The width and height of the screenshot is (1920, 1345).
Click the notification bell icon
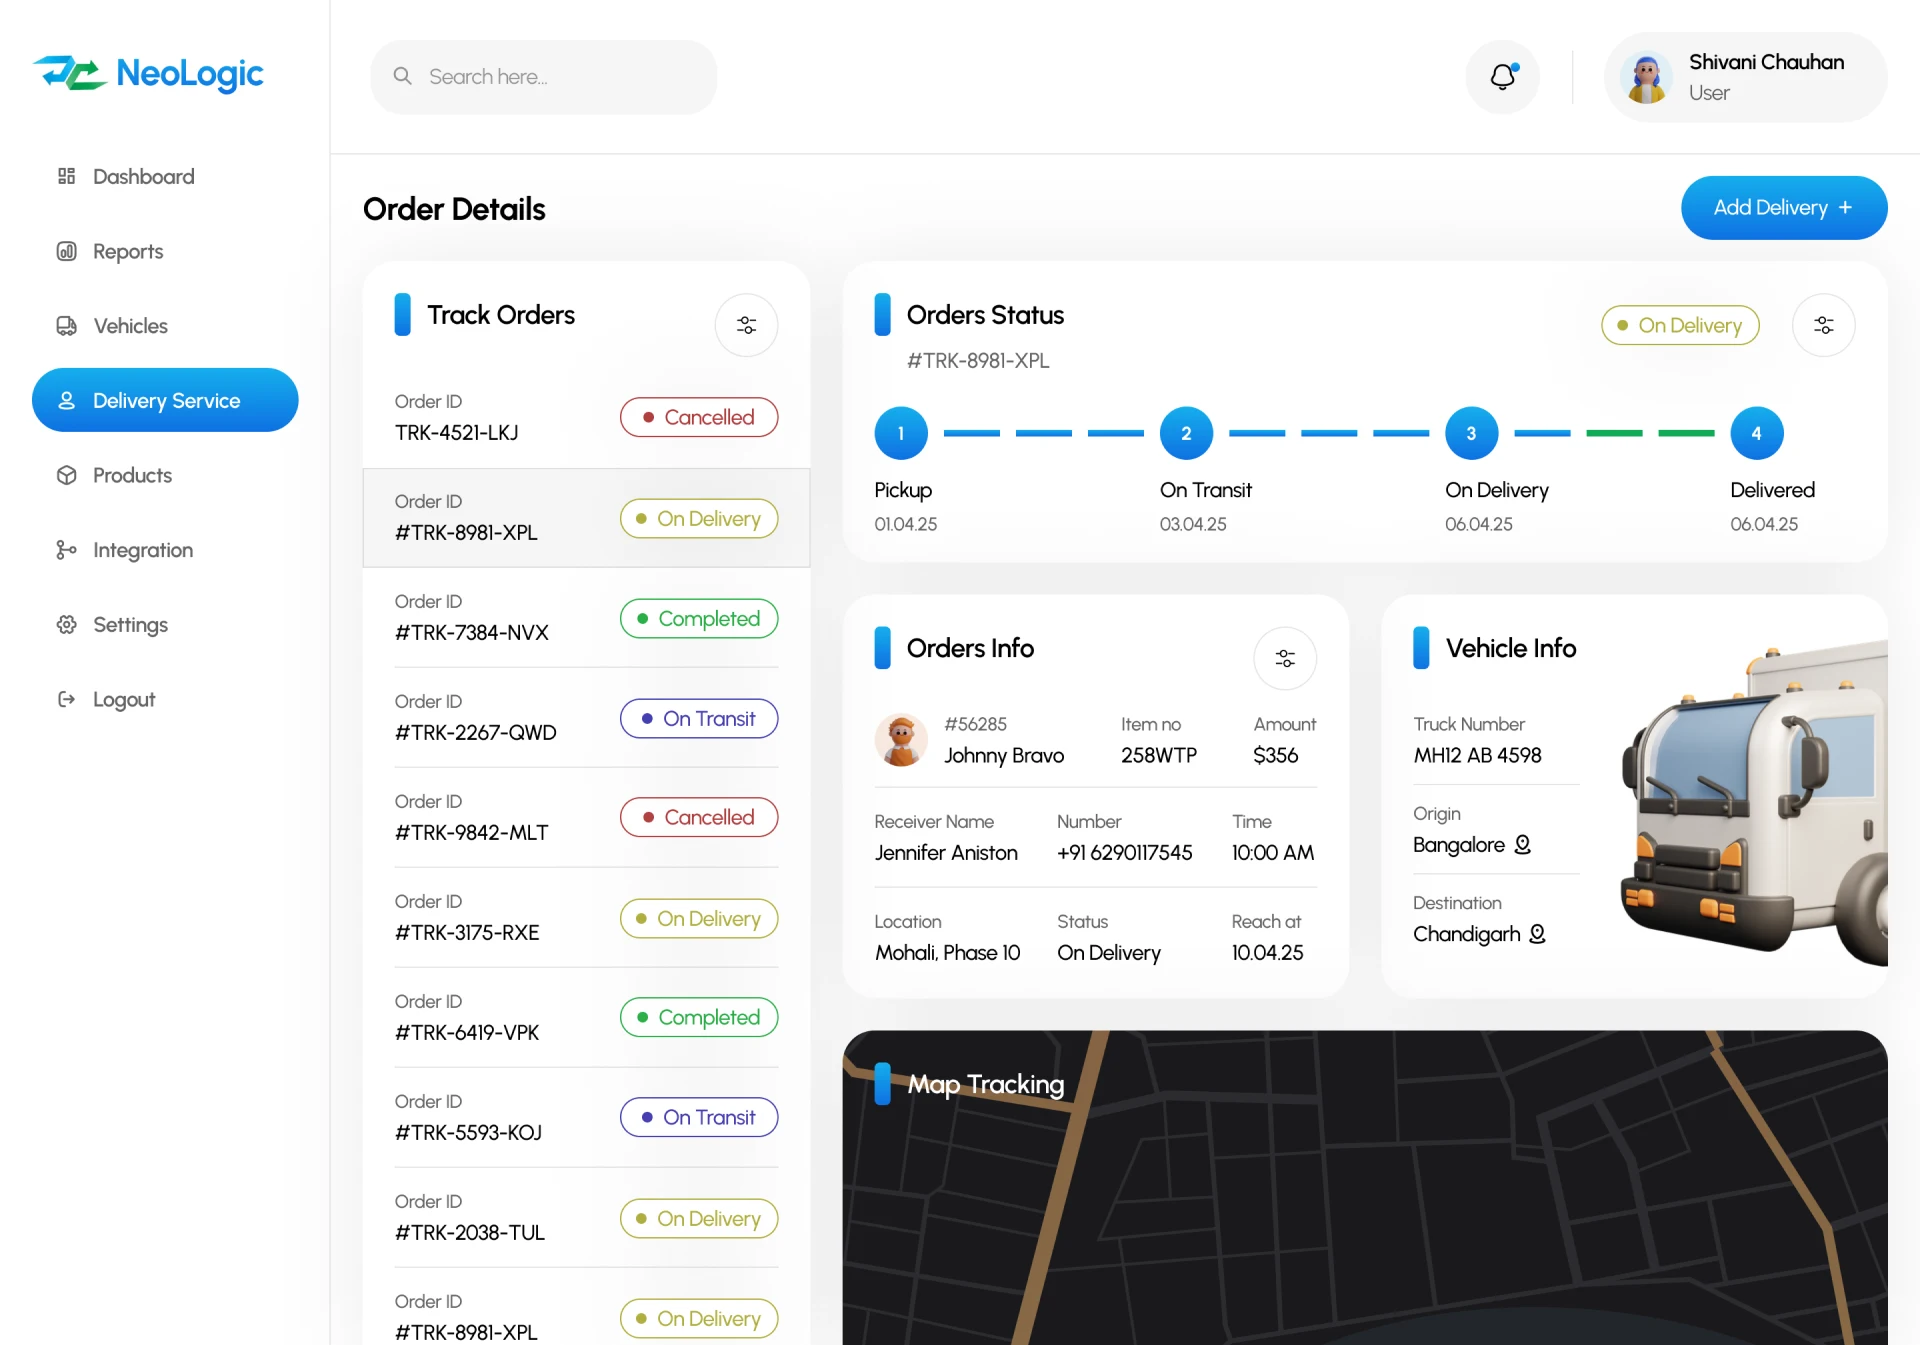click(x=1502, y=76)
